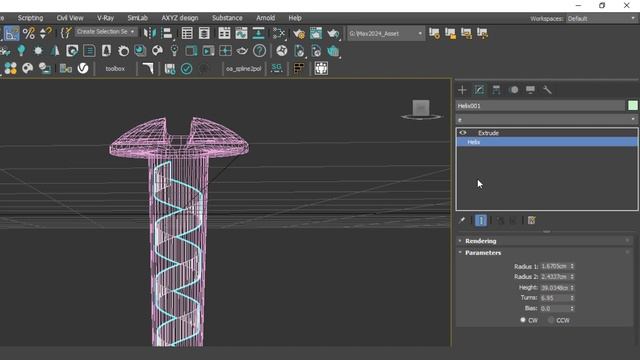Open the Civil View menu

click(x=70, y=18)
